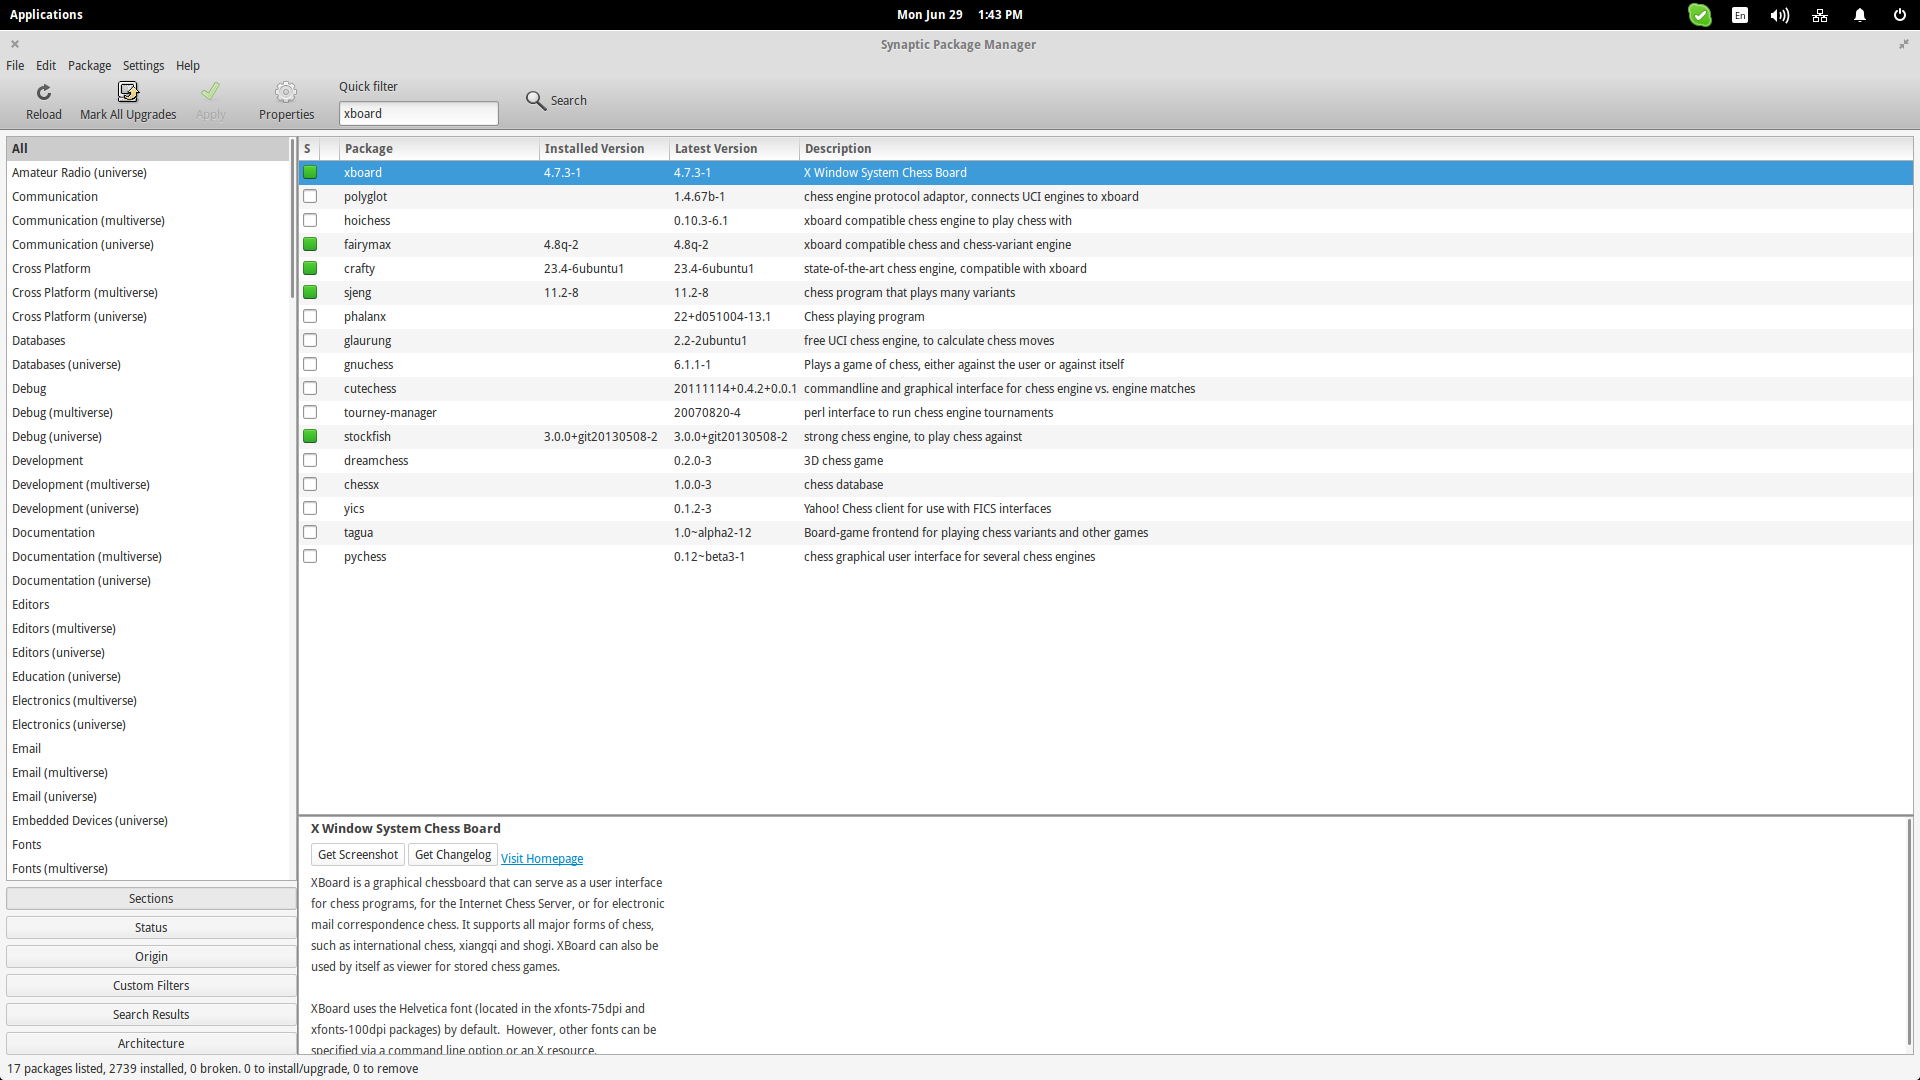Open the Package menu
The height and width of the screenshot is (1080, 1920).
pyautogui.click(x=86, y=65)
